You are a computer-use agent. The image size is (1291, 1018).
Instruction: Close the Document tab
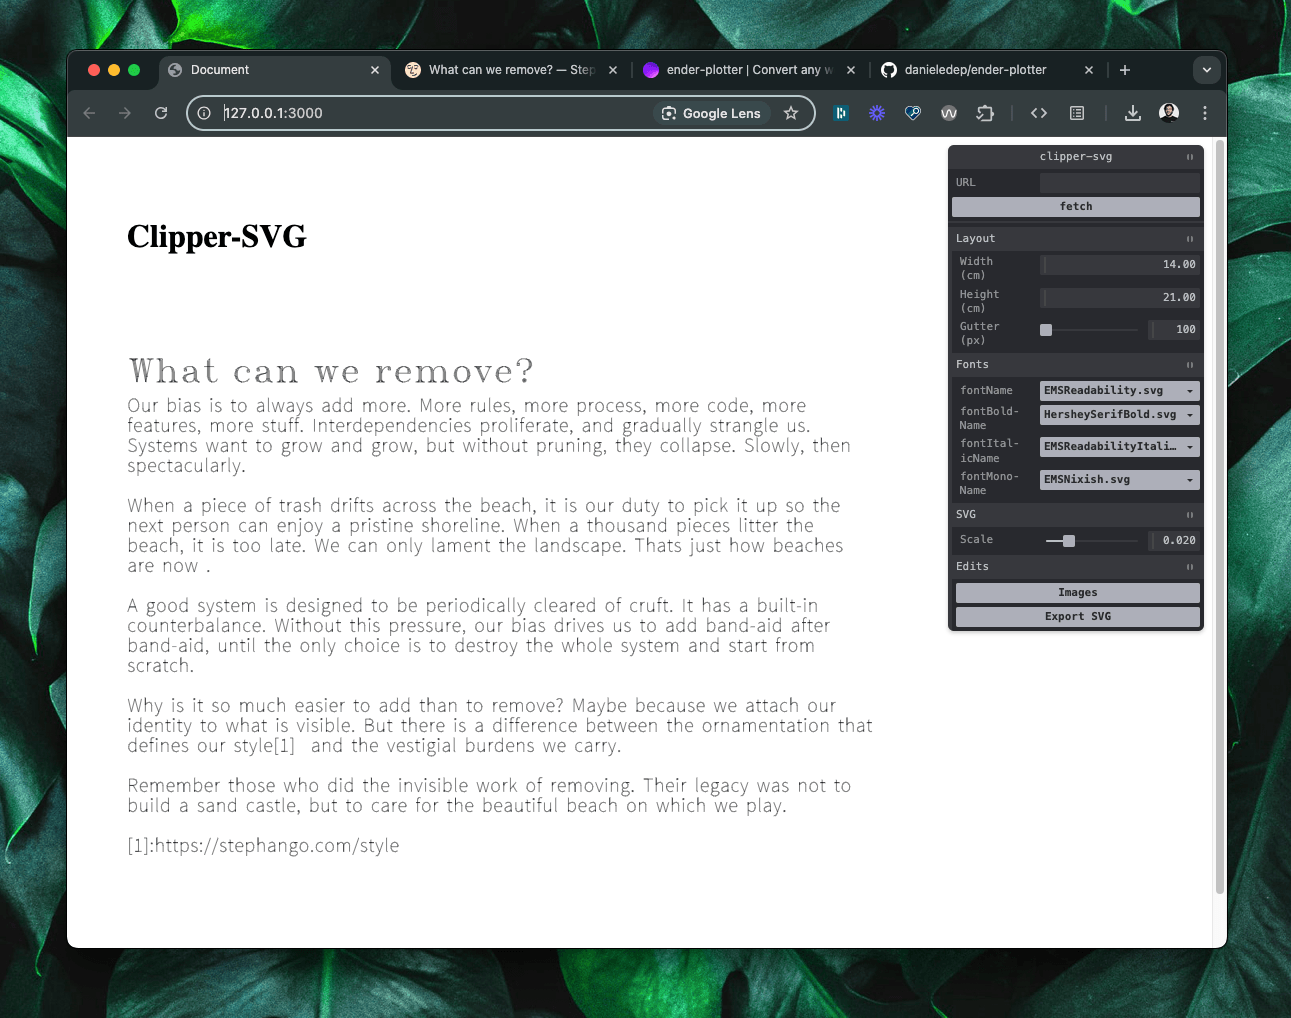point(375,70)
